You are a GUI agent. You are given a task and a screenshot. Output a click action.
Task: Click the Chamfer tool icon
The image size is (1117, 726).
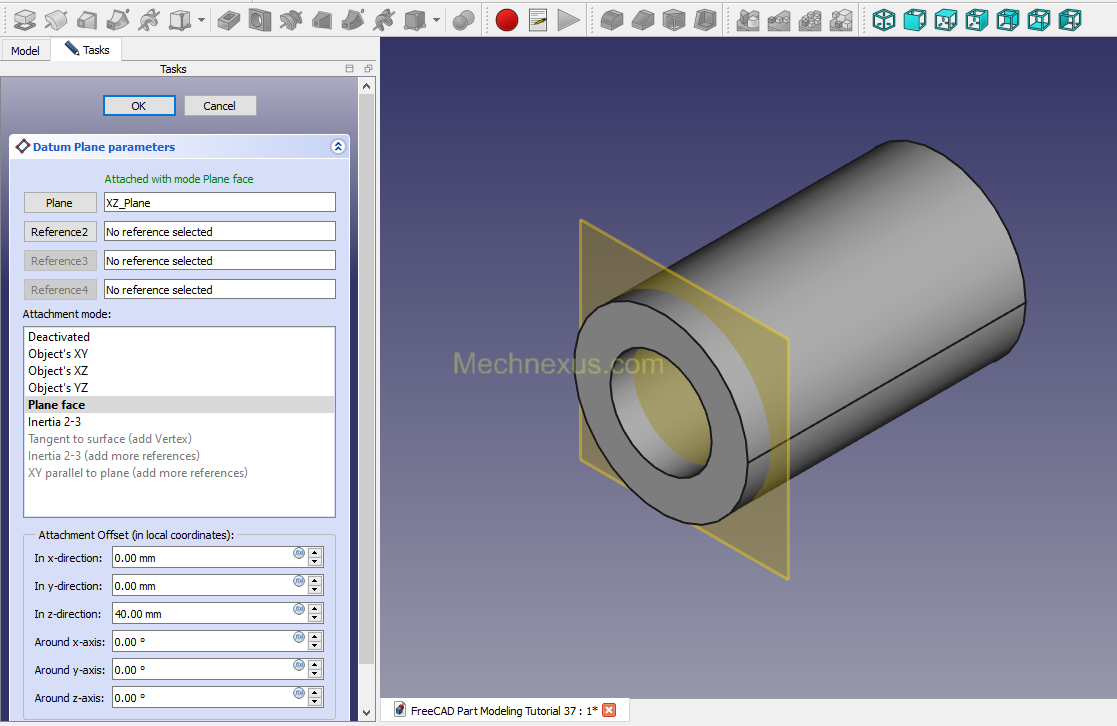tap(643, 19)
